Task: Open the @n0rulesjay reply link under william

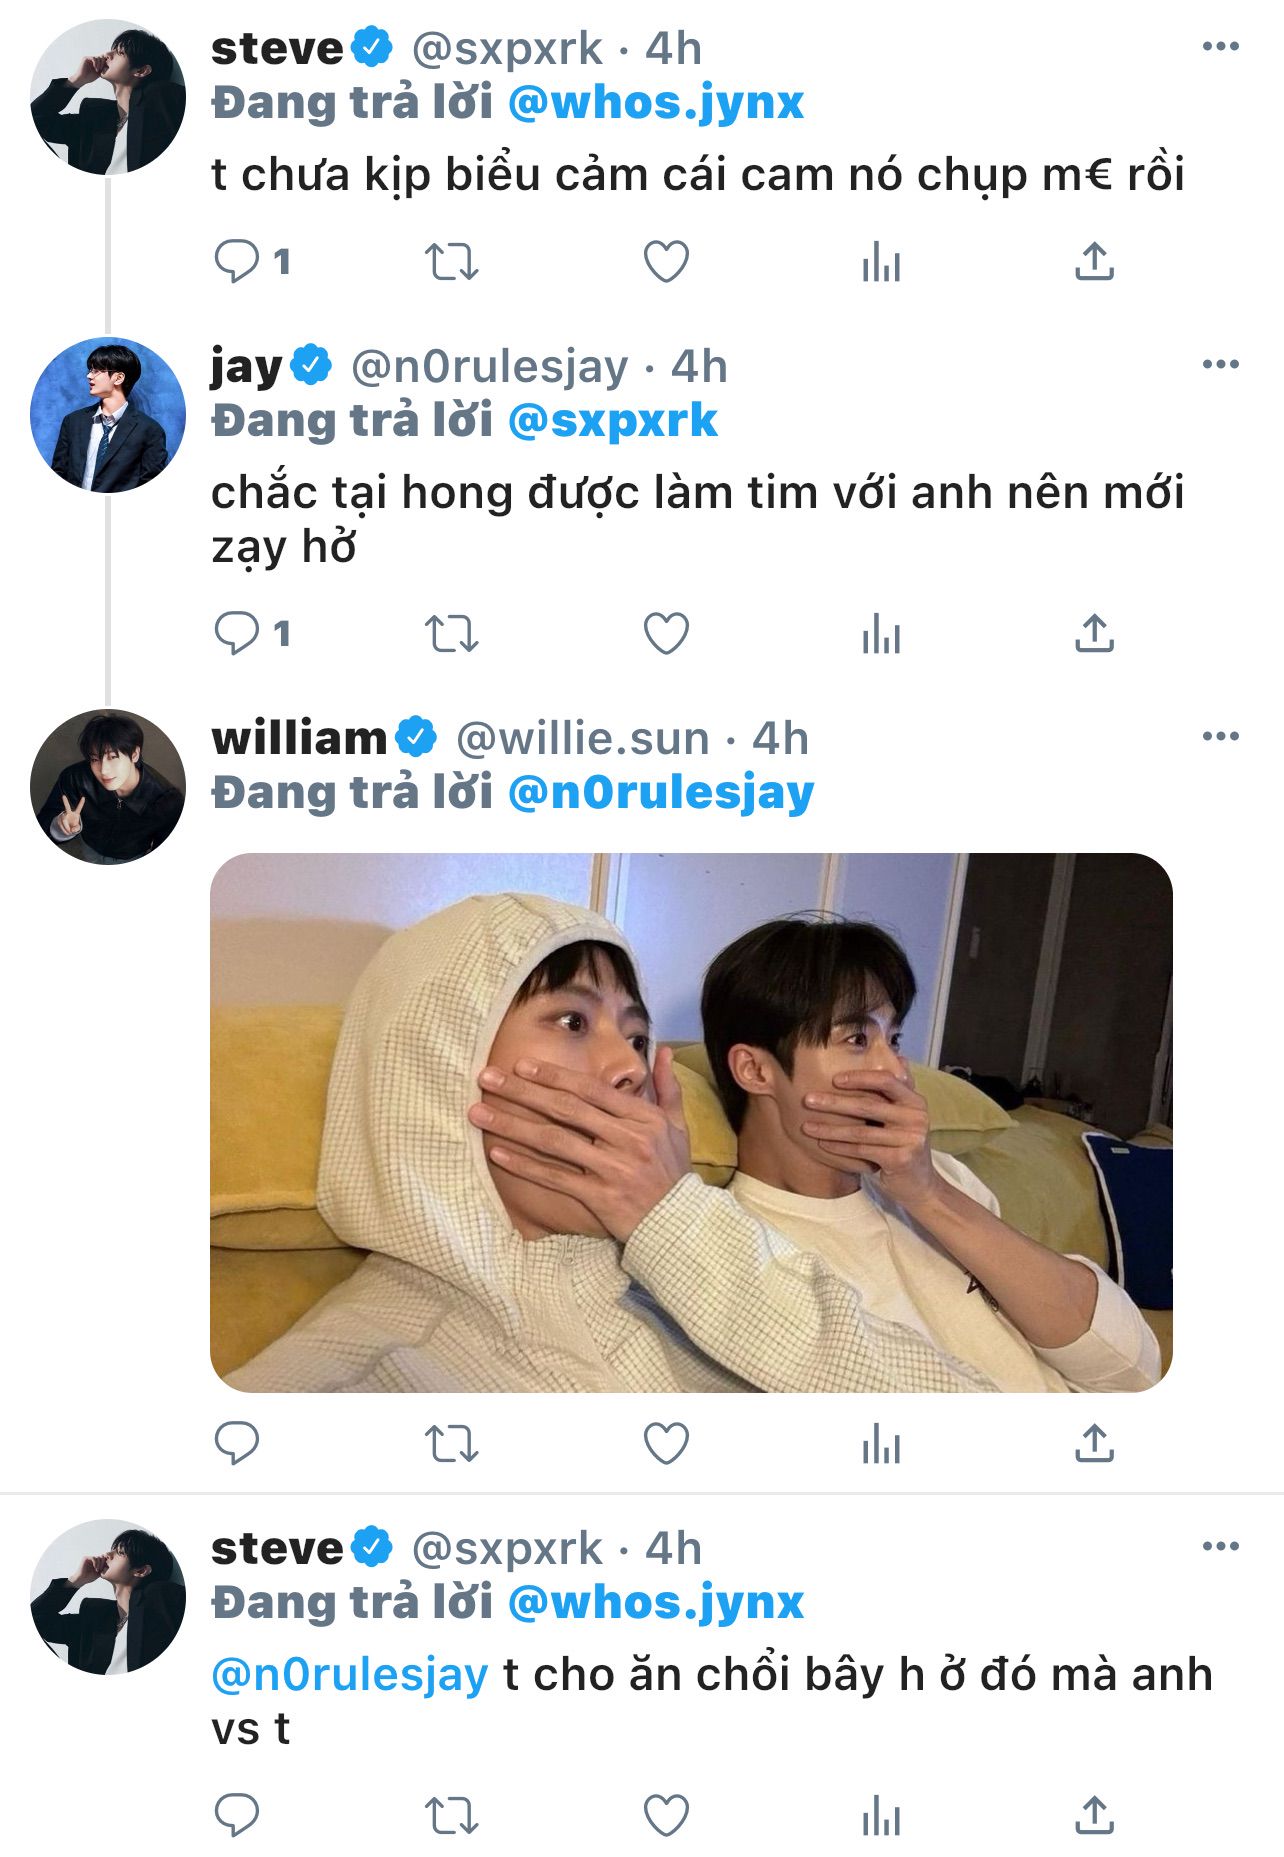Action: coord(661,793)
